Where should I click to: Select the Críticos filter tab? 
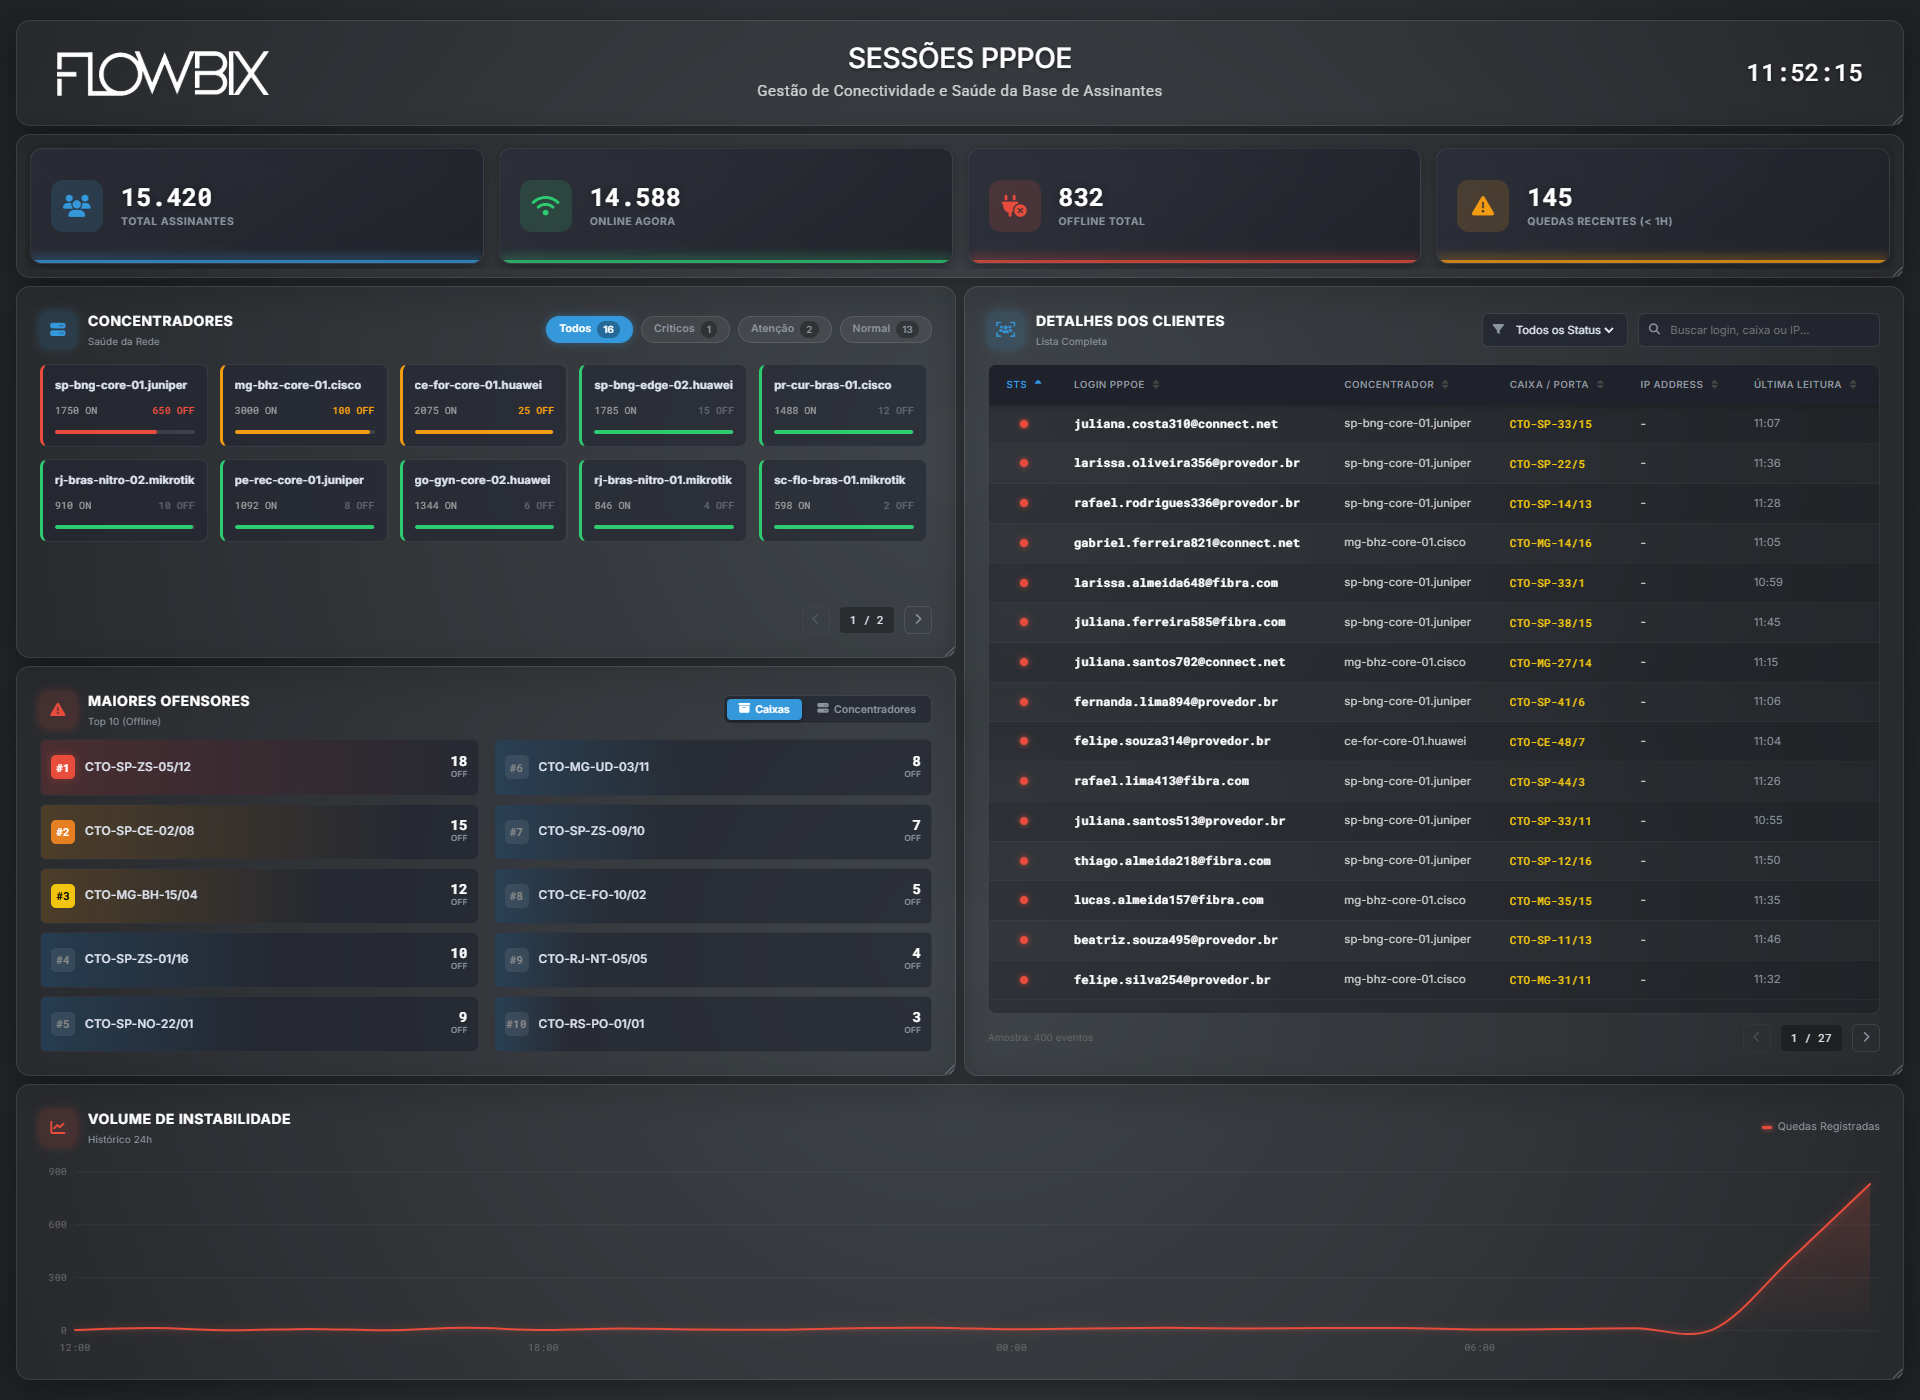pyautogui.click(x=684, y=329)
